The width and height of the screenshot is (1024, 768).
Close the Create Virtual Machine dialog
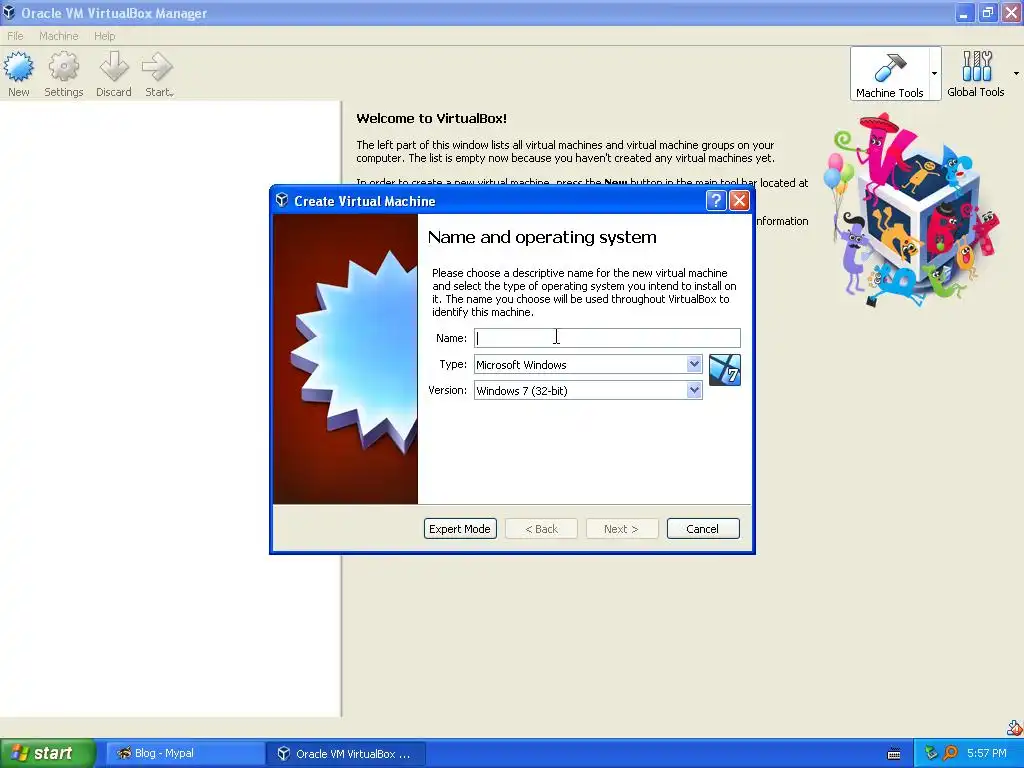point(739,200)
